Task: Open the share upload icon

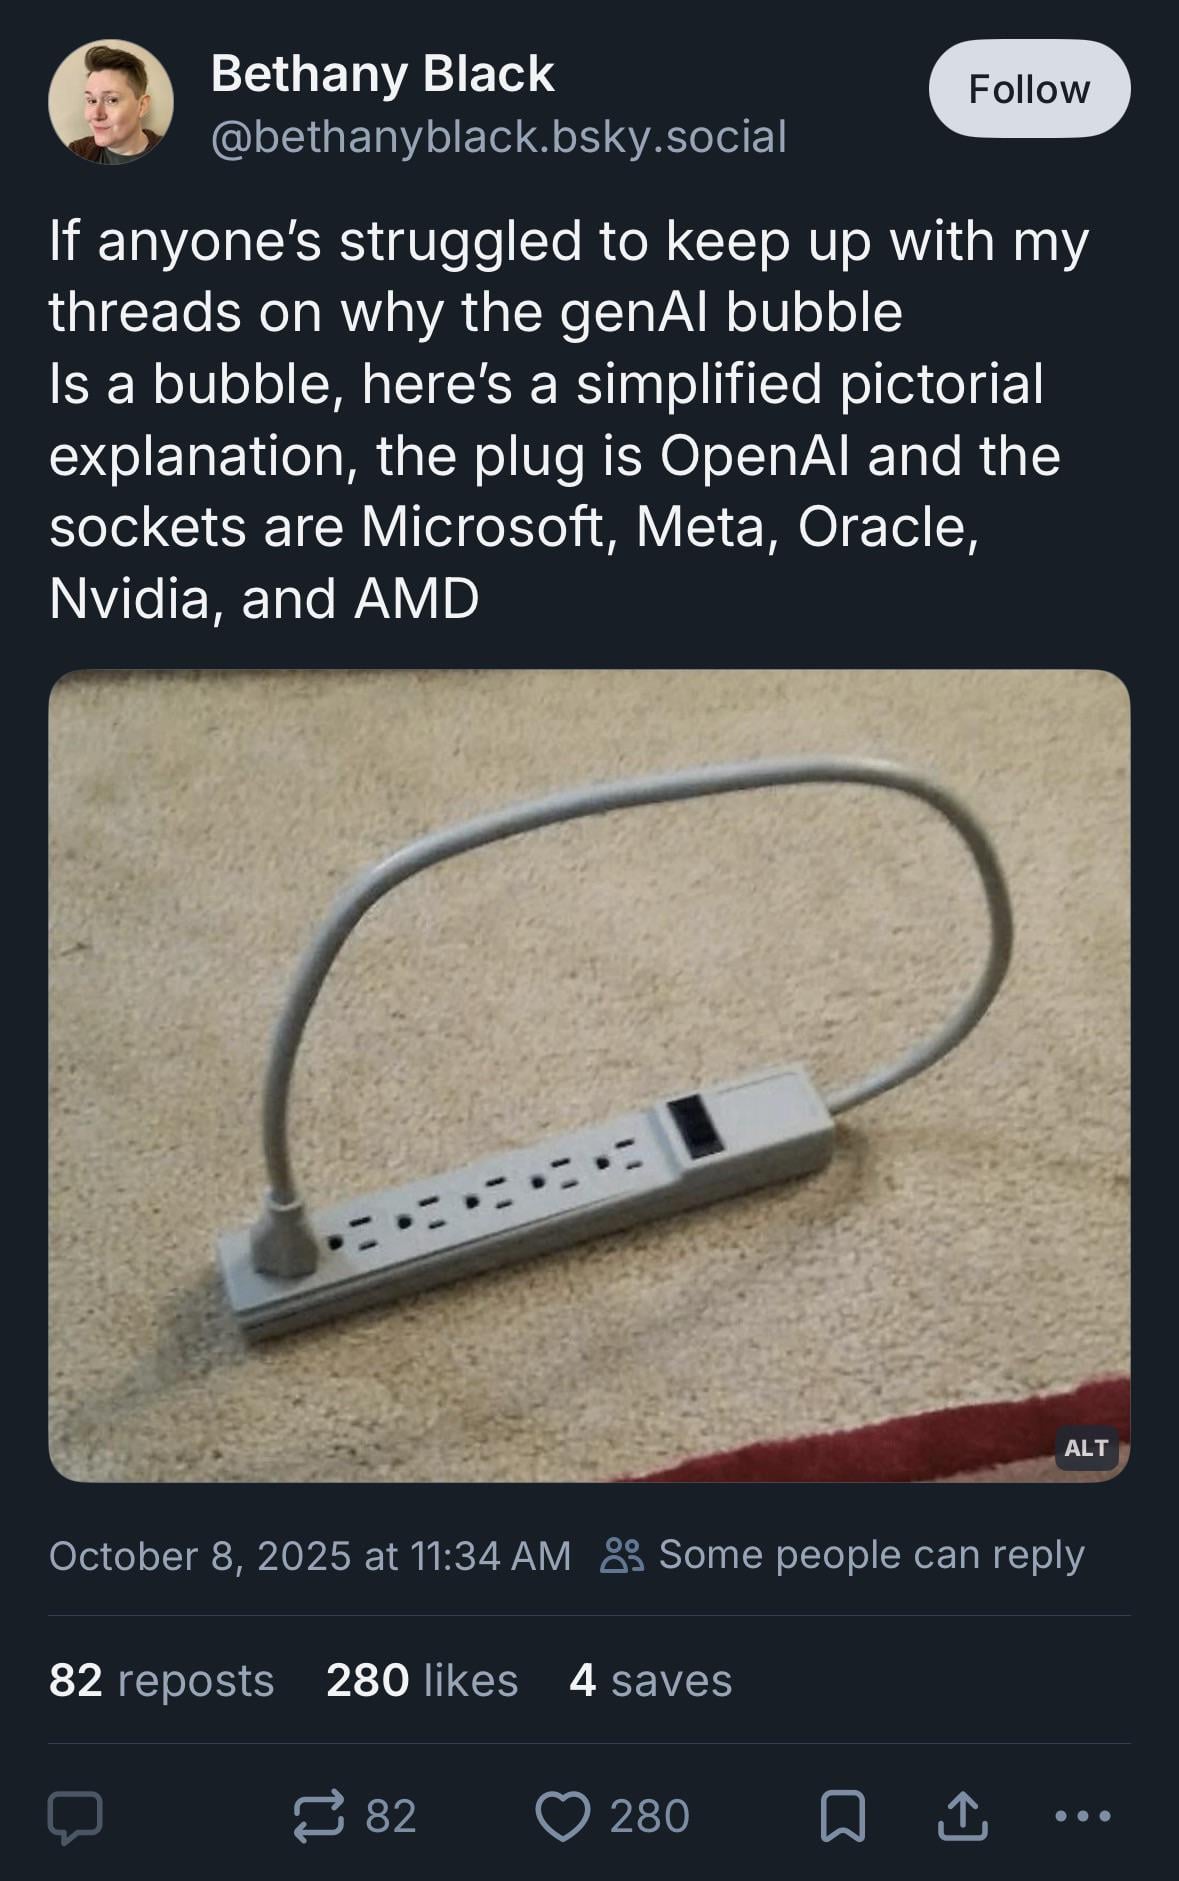Action: coord(962,1816)
